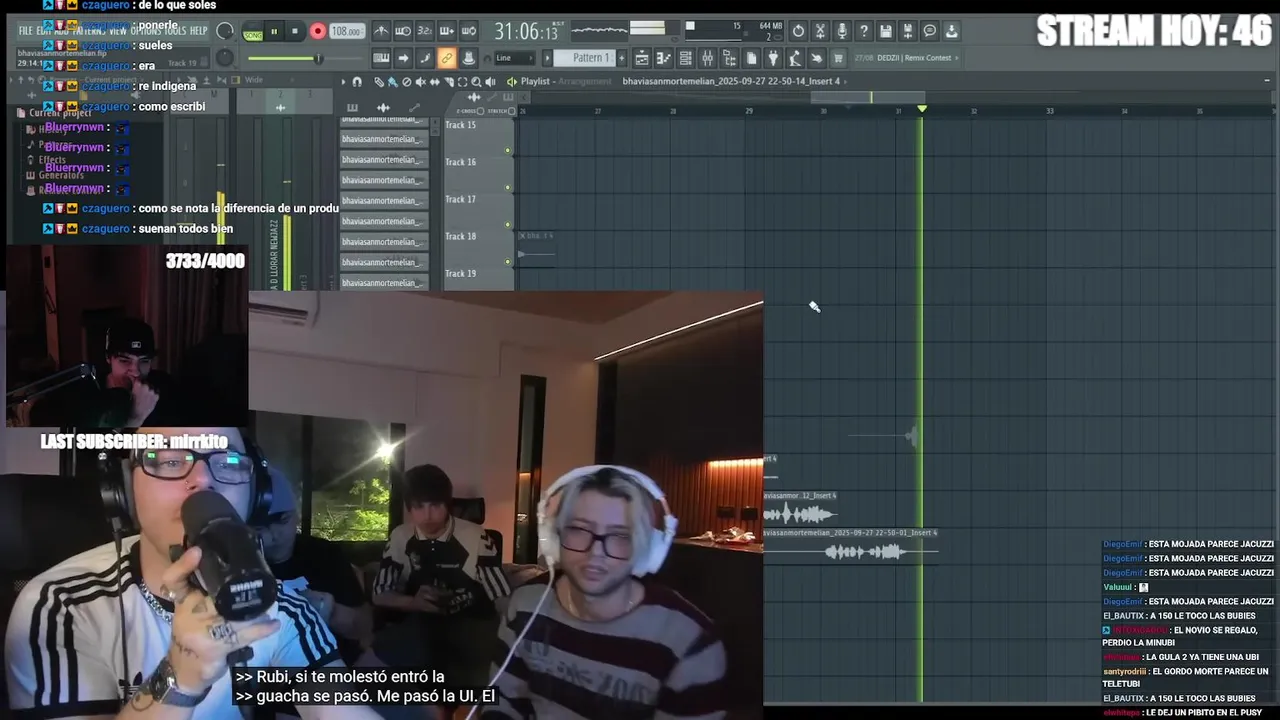
Task: Toggle the 3-2-1 countdown before recording
Action: tap(425, 31)
